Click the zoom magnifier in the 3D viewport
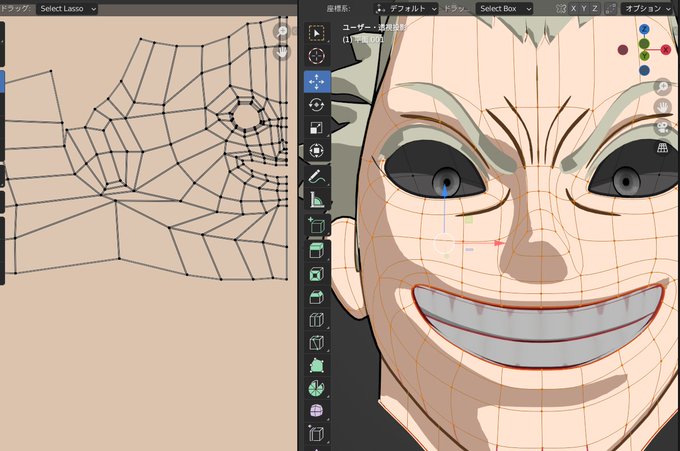The height and width of the screenshot is (451, 680). [x=663, y=87]
